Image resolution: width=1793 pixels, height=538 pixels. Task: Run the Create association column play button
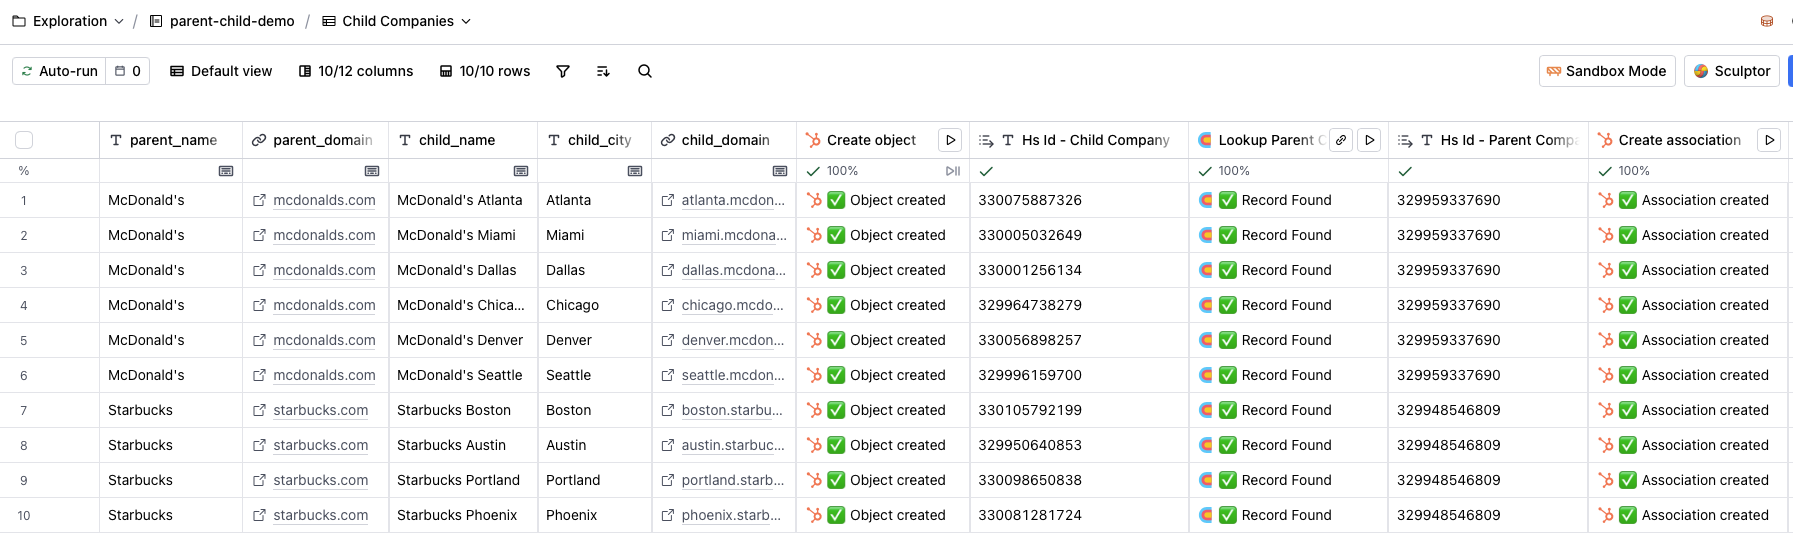(x=1770, y=140)
